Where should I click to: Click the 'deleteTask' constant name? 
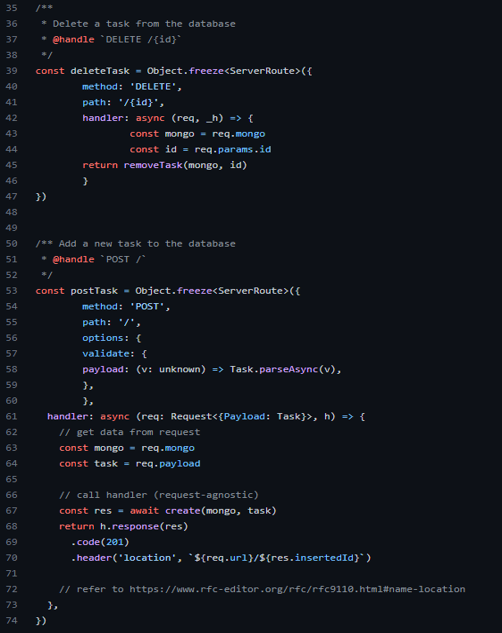(x=100, y=71)
